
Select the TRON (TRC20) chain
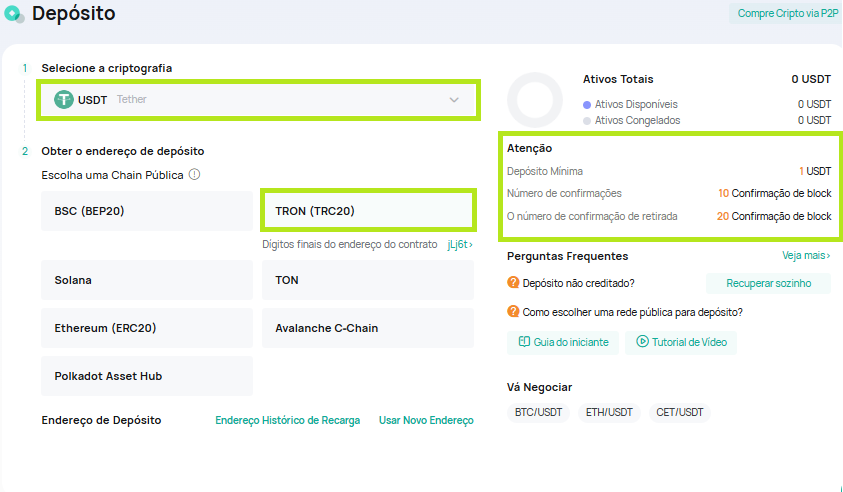click(x=368, y=211)
